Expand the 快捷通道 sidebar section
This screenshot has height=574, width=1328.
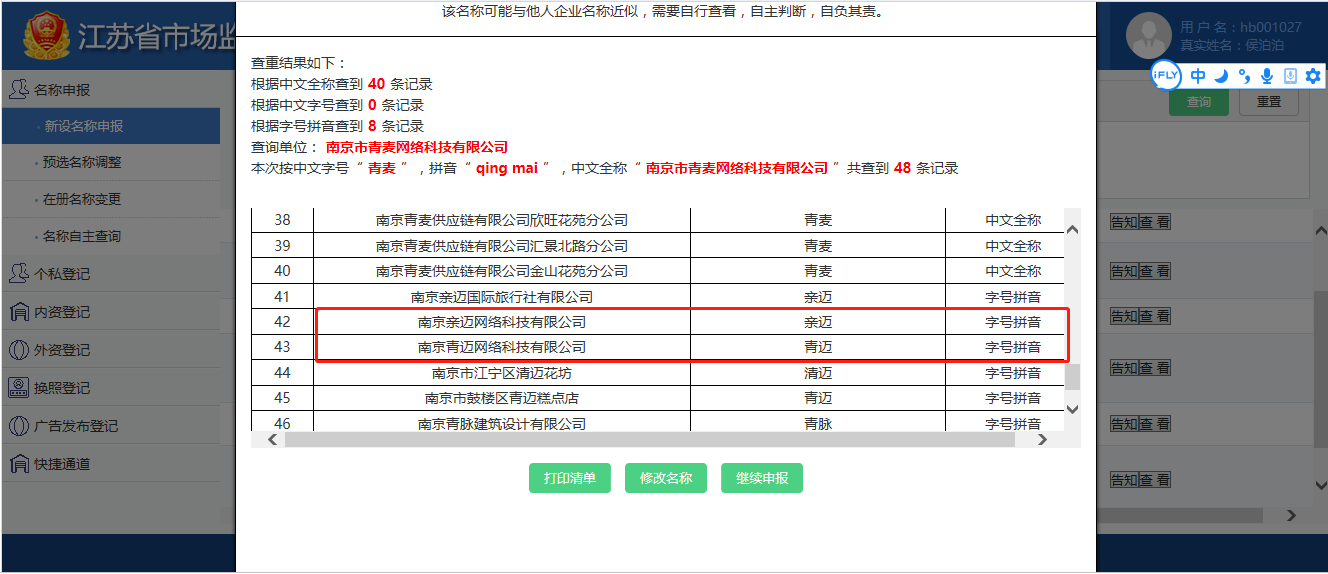(110, 464)
